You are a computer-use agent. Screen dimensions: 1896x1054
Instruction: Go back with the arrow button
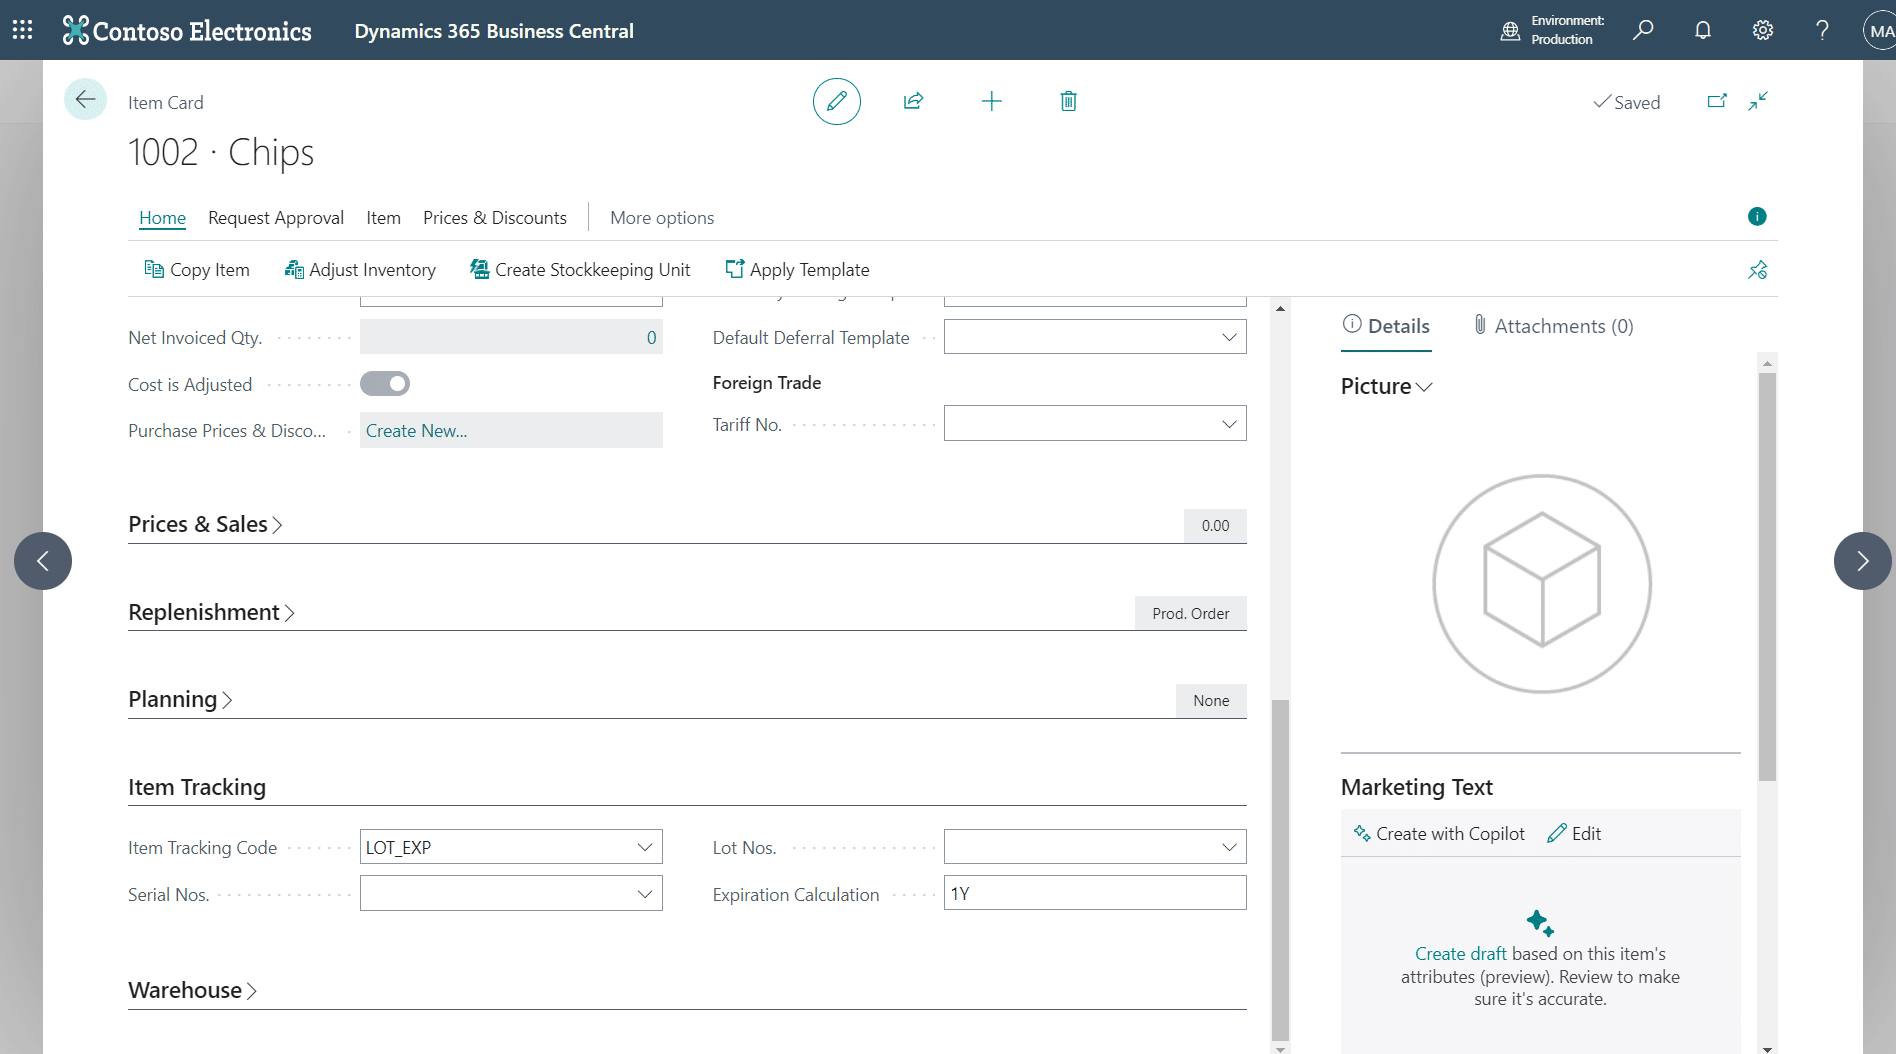click(85, 99)
